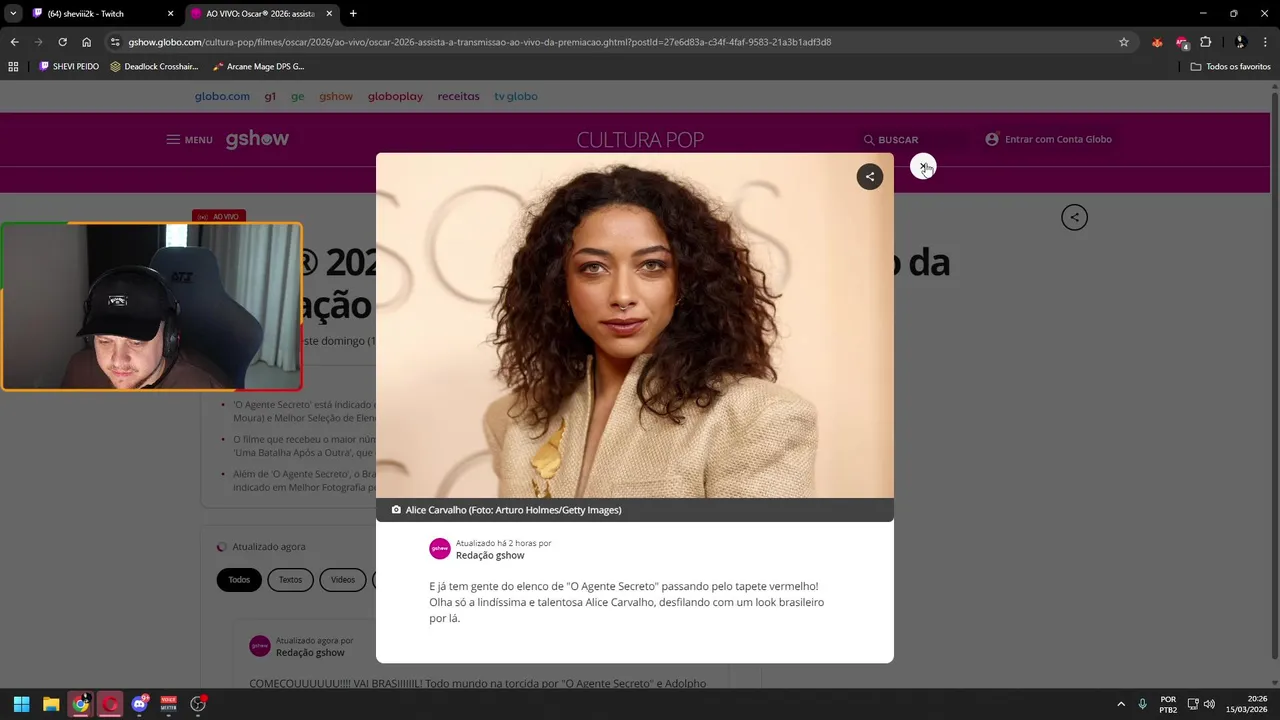Open Discord from the taskbar

point(140,704)
